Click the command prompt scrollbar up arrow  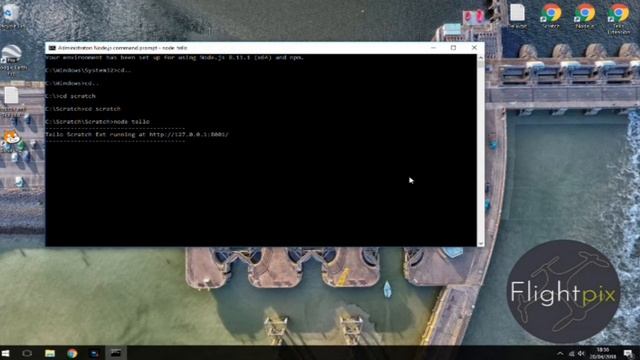pos(480,58)
